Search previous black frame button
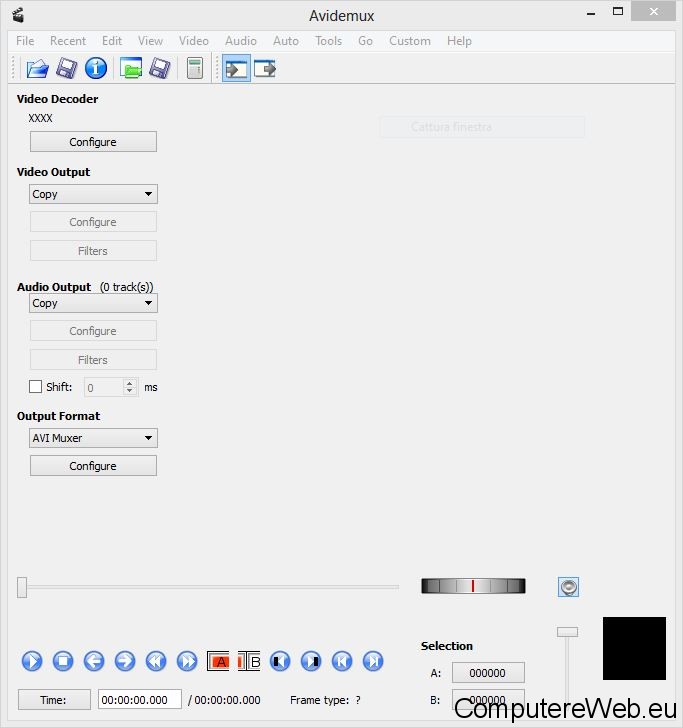 pyautogui.click(x=280, y=661)
